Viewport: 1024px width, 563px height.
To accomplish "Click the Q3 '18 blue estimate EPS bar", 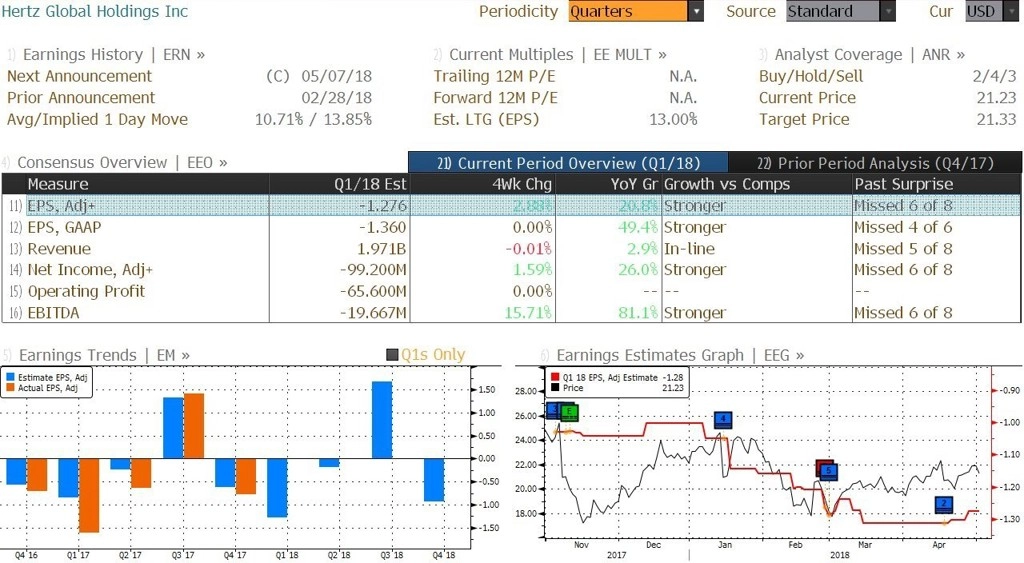I will click(382, 420).
